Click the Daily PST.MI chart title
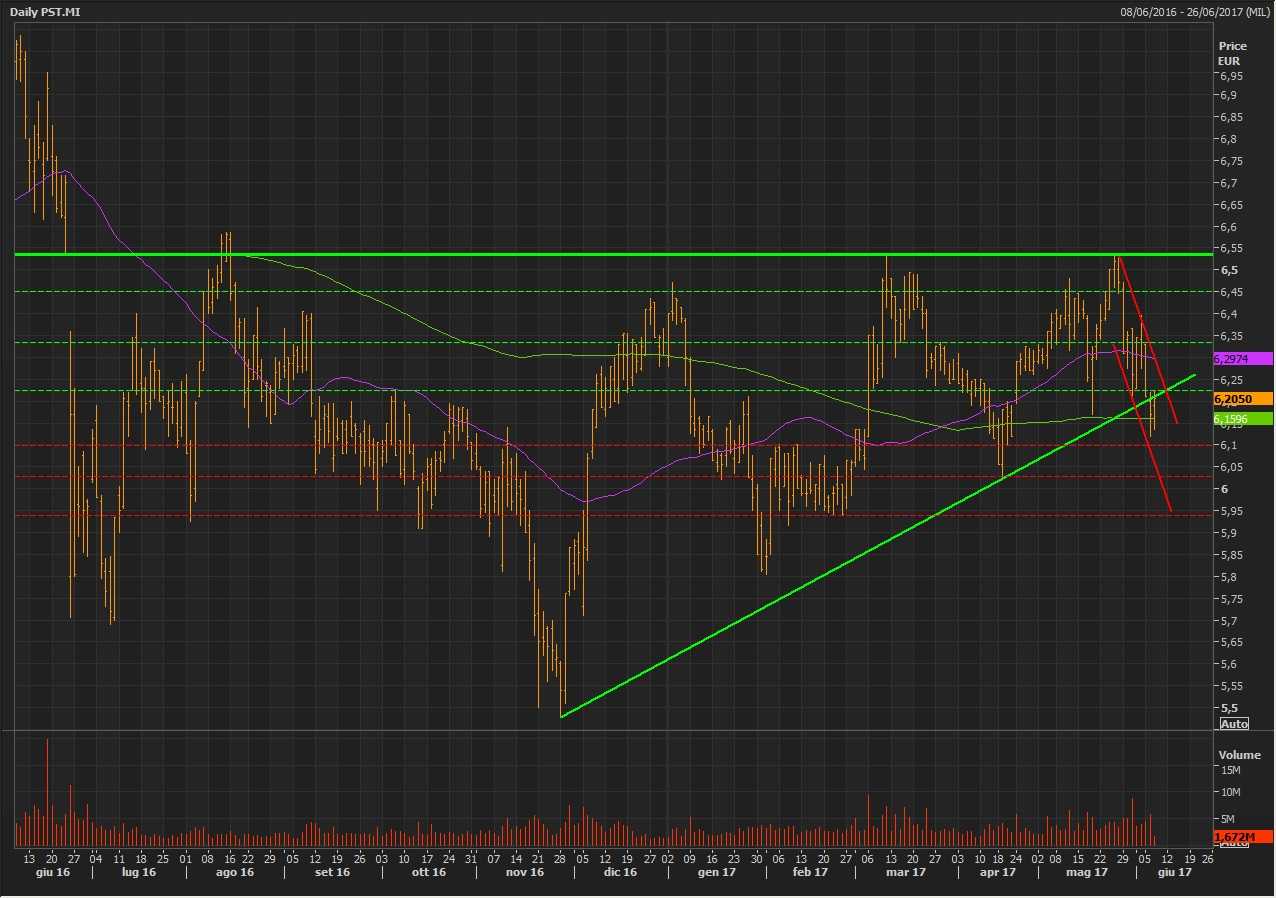 45,10
